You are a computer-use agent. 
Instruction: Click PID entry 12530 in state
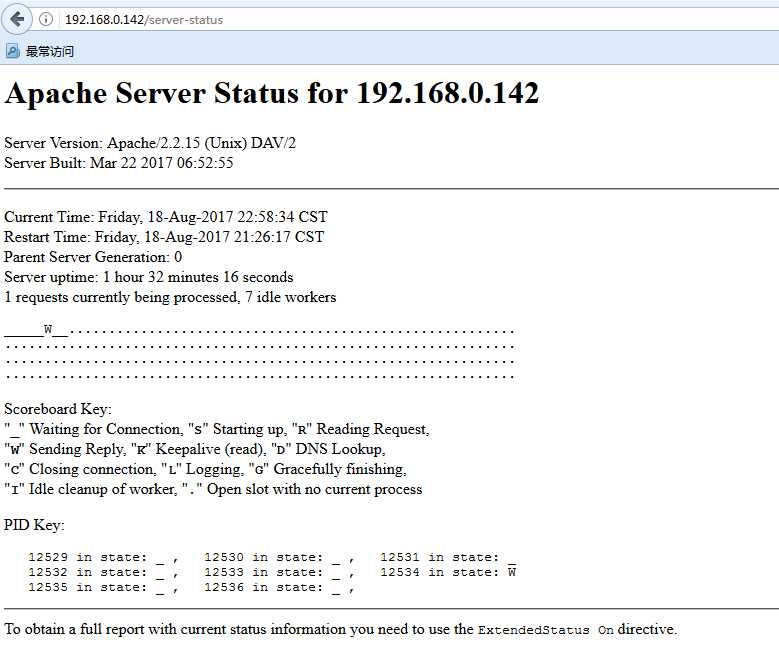pyautogui.click(x=280, y=558)
